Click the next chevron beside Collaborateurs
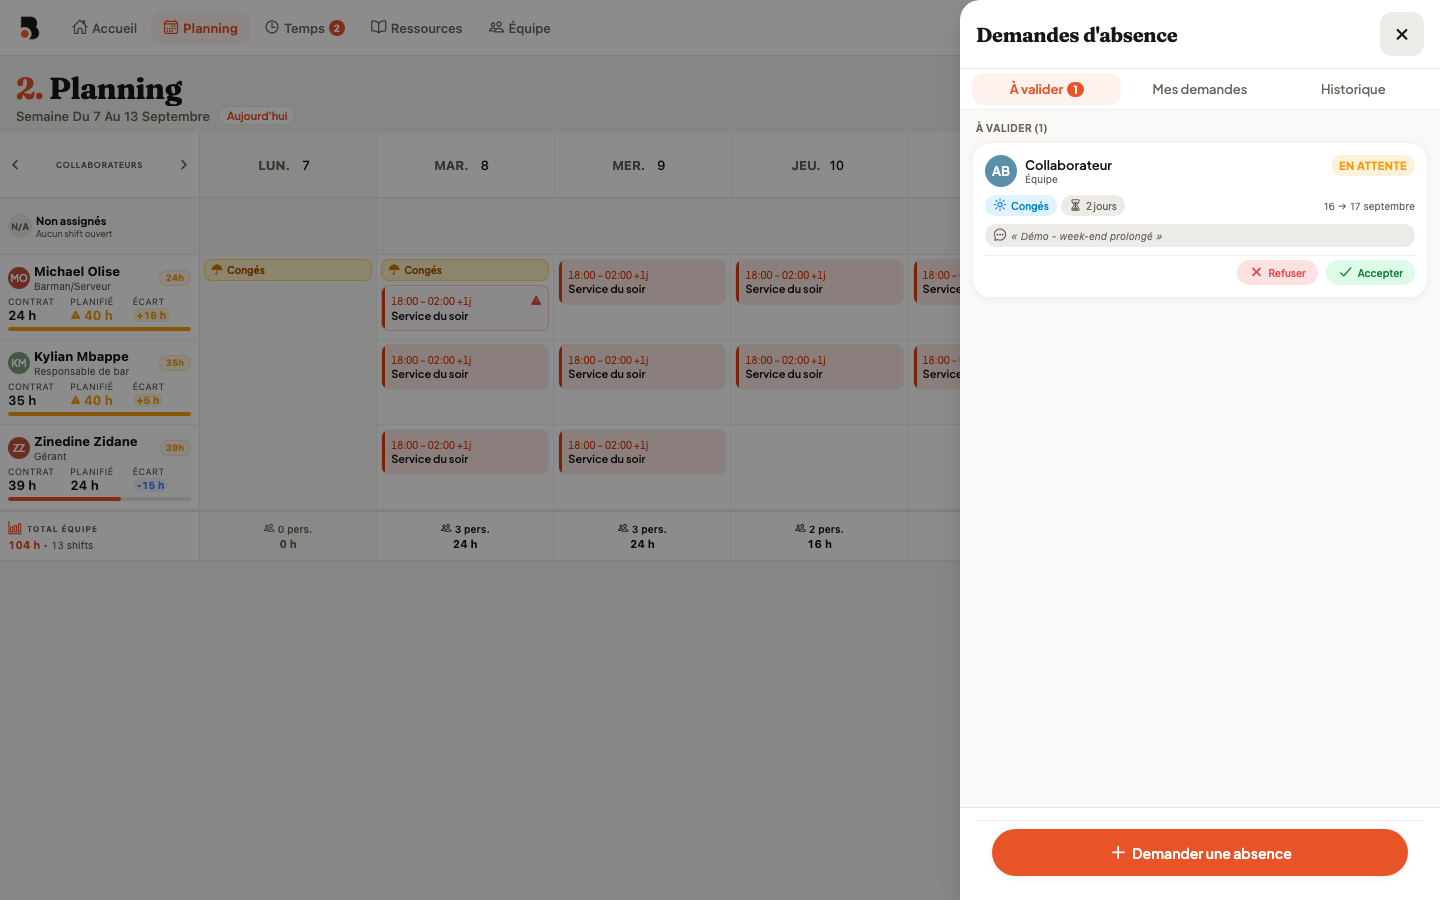This screenshot has width=1440, height=900. [x=184, y=165]
